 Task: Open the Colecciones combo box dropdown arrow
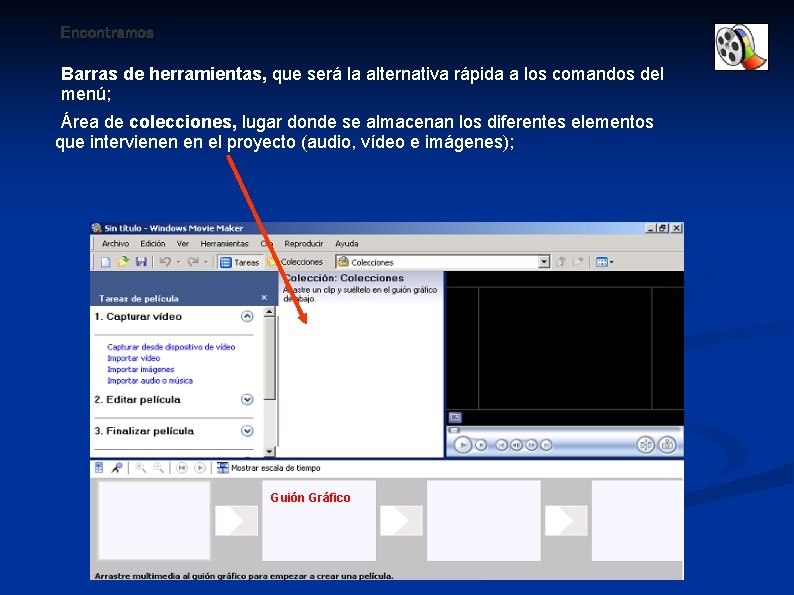[x=544, y=262]
